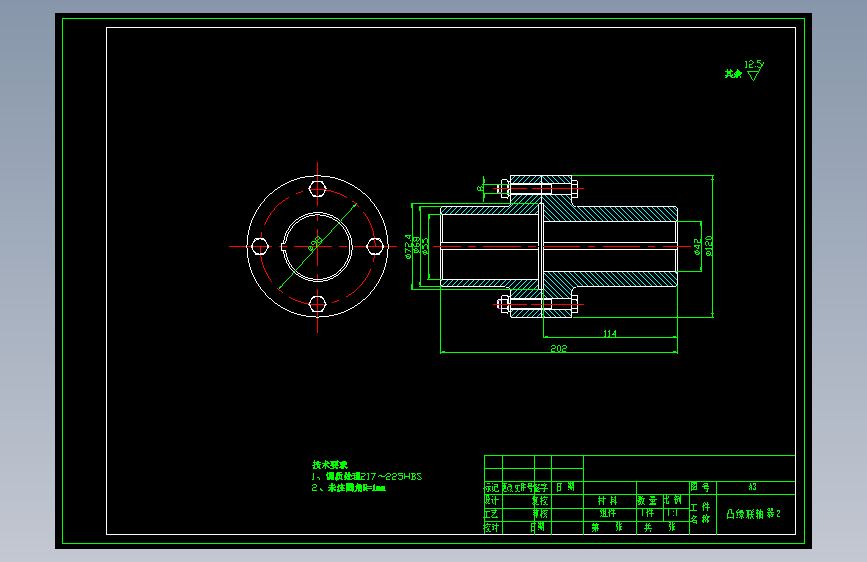This screenshot has width=867, height=562.
Task: Click the 比例 header cell
Action: (676, 501)
